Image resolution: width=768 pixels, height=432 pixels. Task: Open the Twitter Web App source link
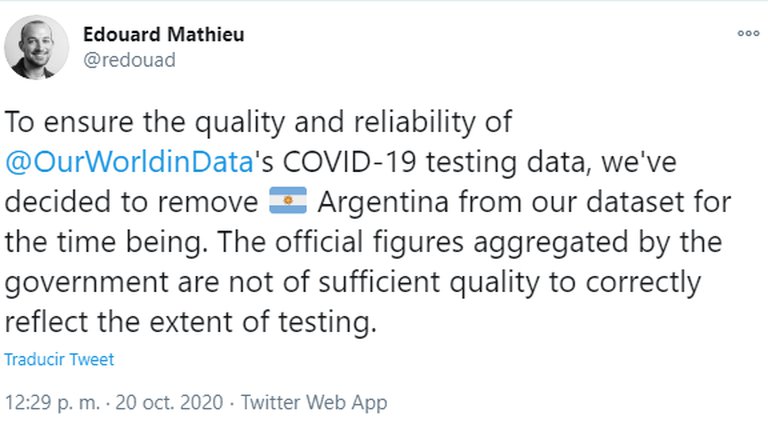tap(314, 404)
